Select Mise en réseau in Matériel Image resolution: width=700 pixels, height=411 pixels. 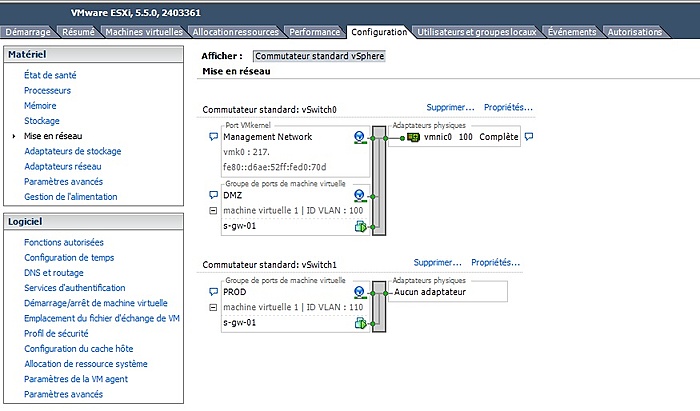[53, 136]
